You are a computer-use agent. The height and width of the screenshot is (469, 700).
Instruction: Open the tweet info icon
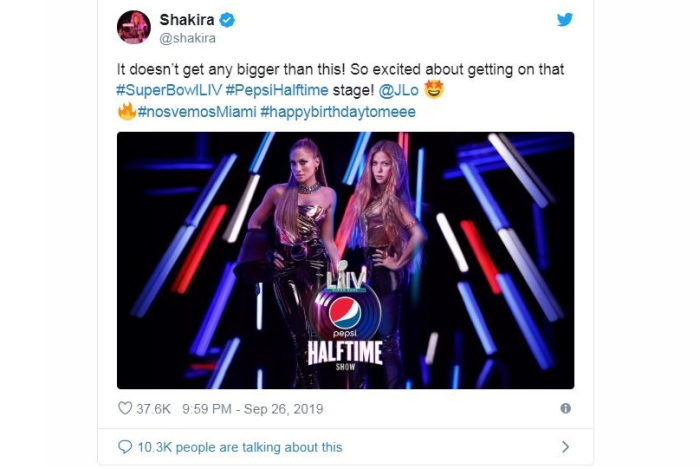click(x=565, y=408)
